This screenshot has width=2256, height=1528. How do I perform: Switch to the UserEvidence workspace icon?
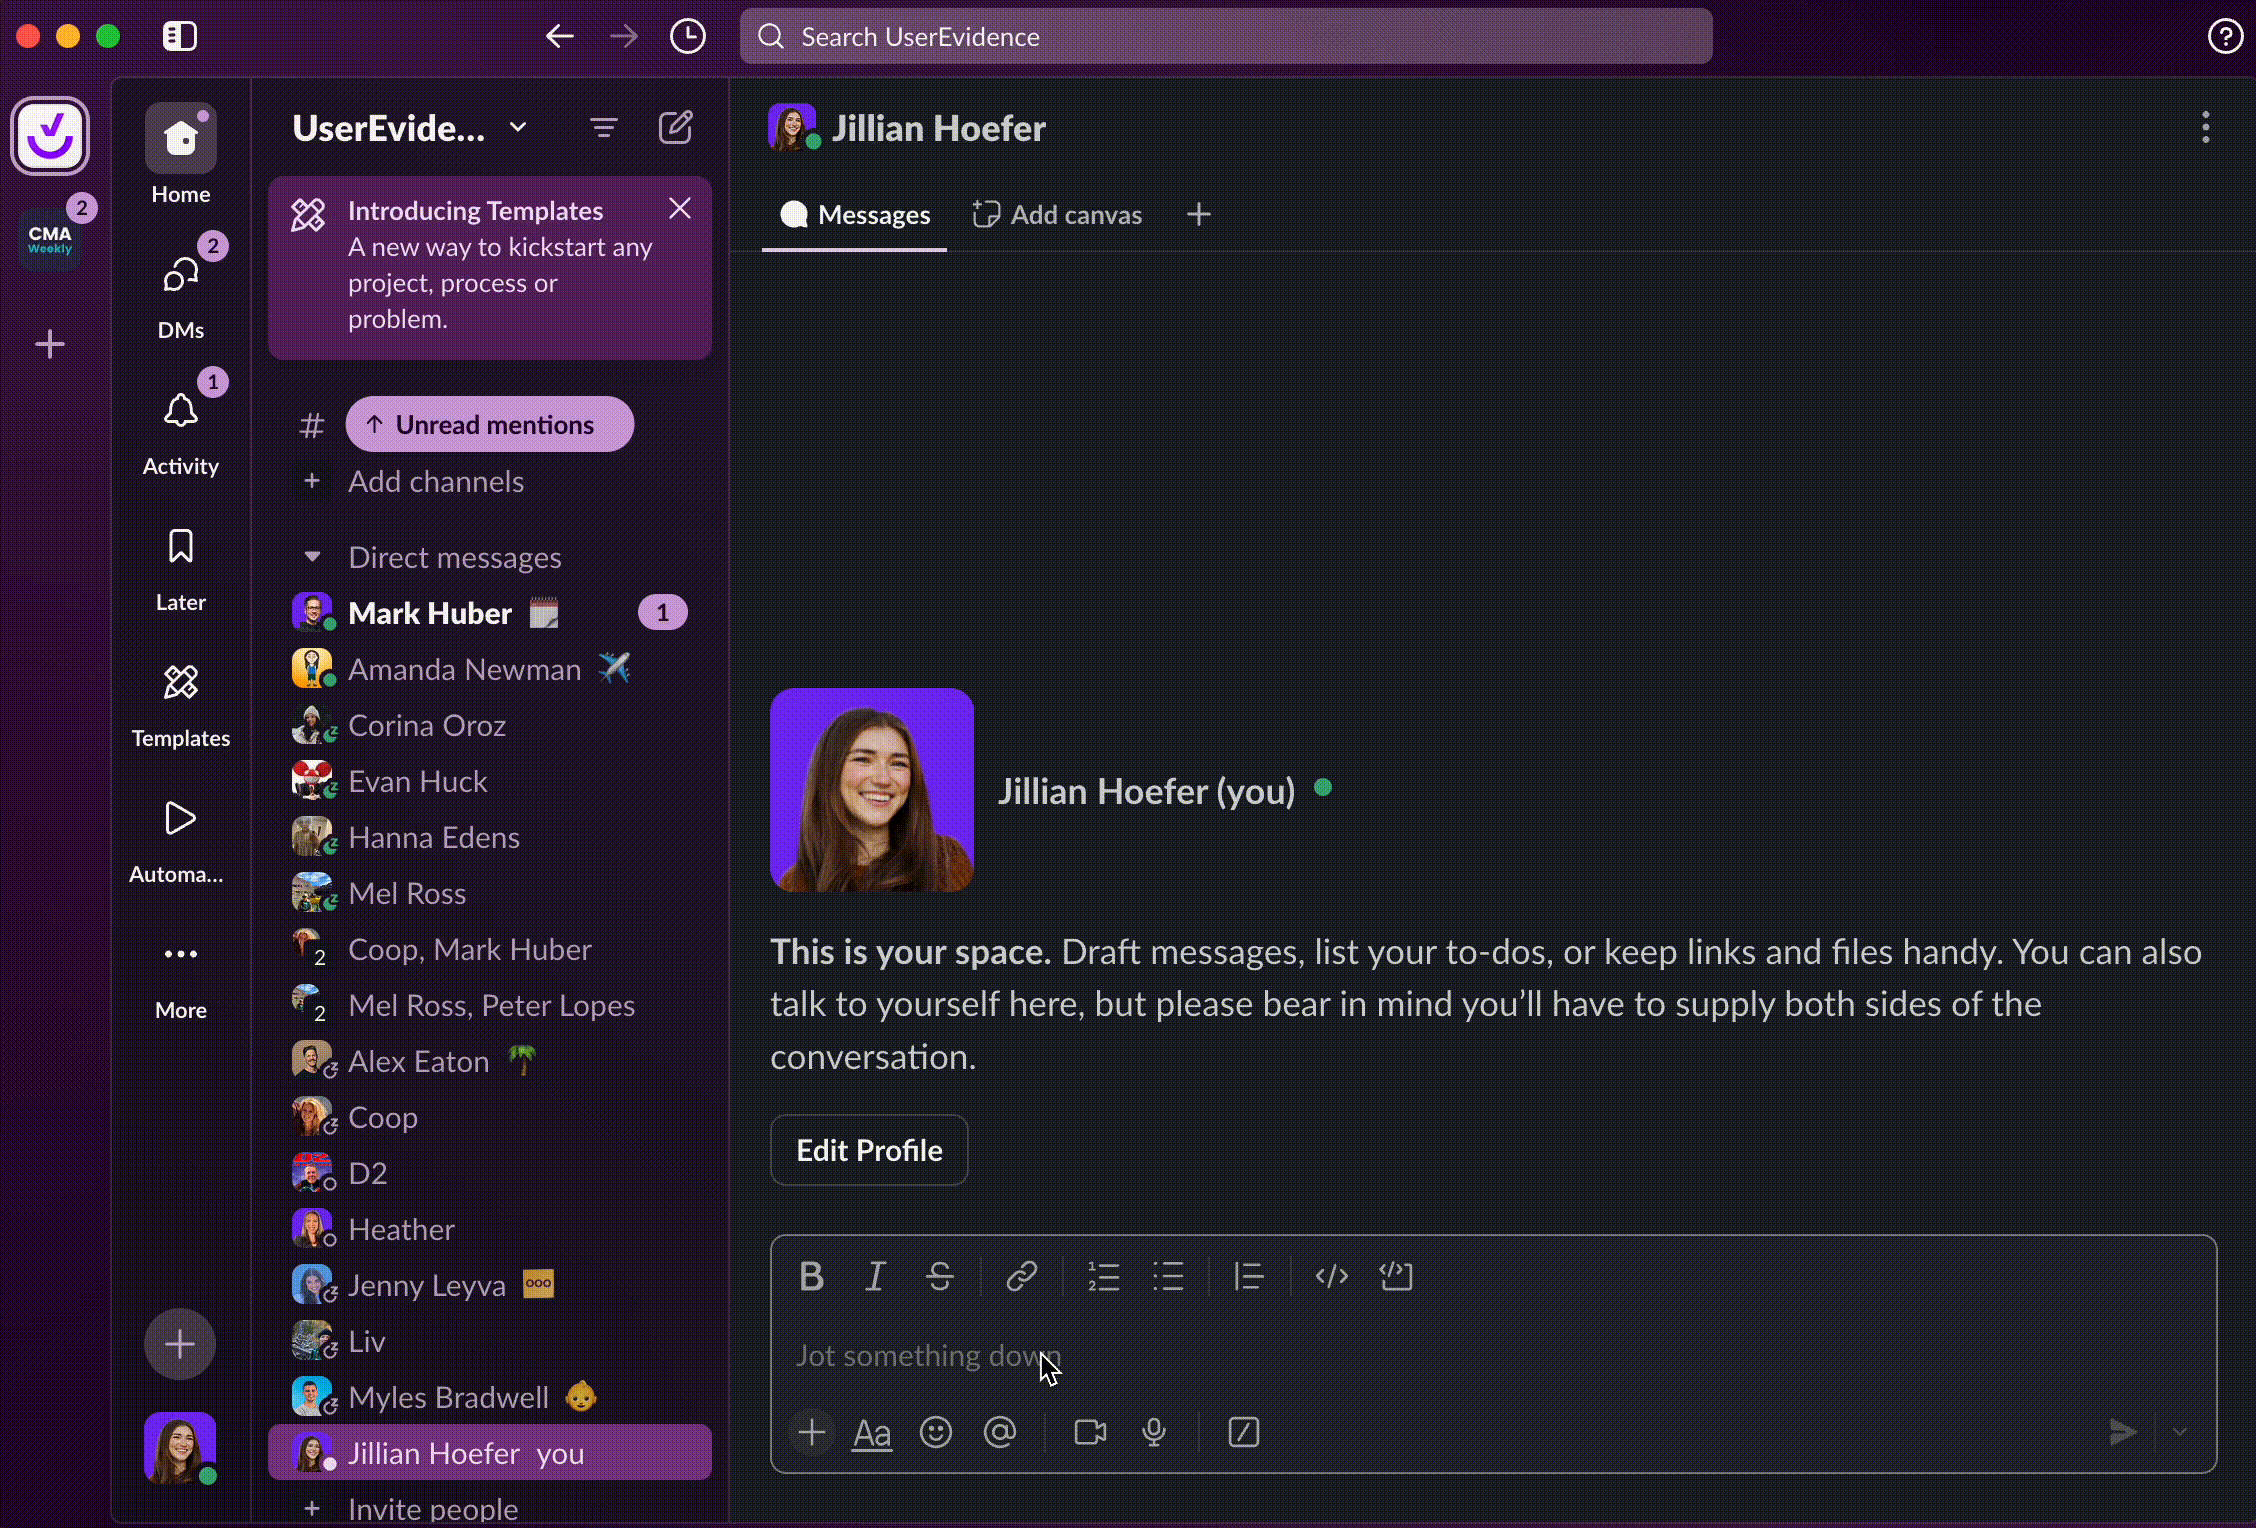click(50, 136)
